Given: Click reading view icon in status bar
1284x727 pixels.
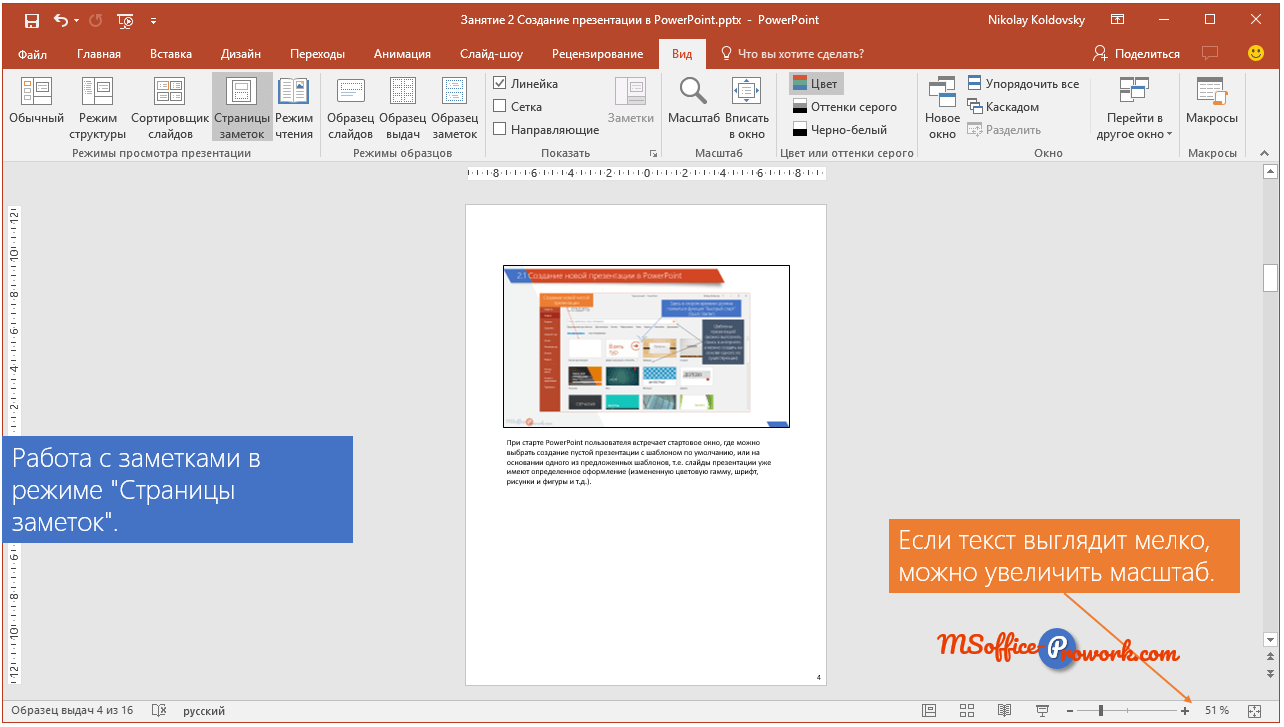Looking at the screenshot, I should (x=1005, y=710).
